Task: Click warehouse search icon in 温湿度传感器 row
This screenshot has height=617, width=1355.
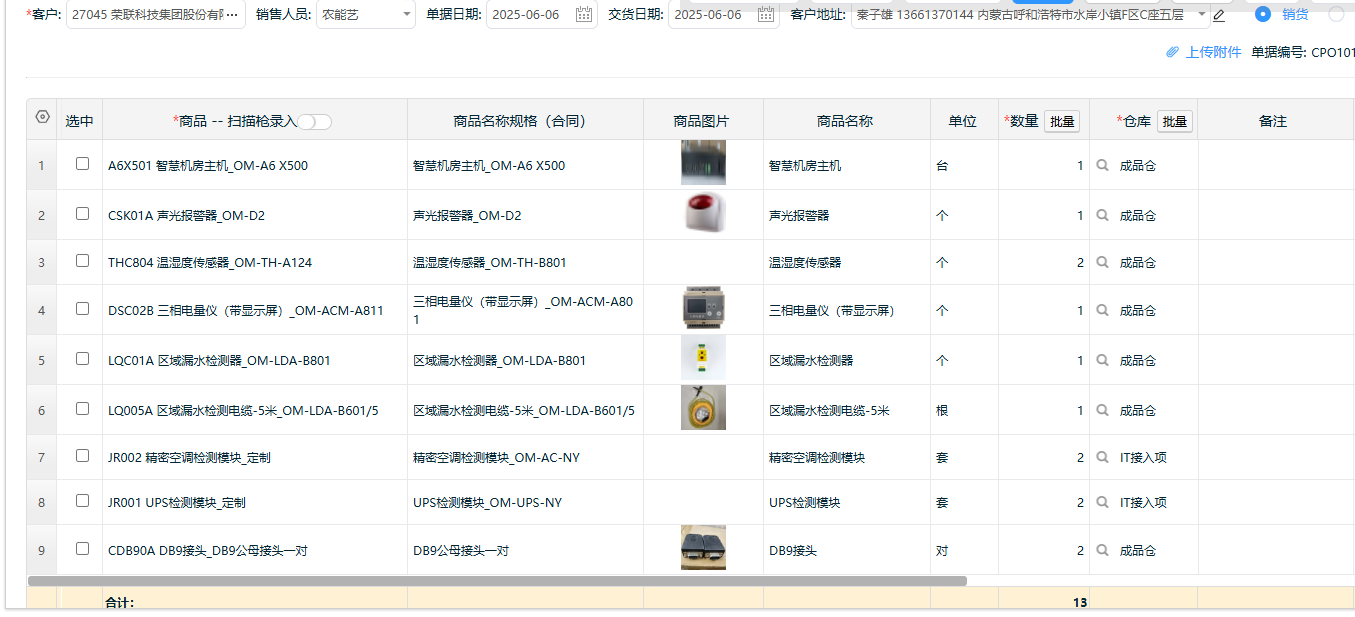Action: tap(1103, 262)
